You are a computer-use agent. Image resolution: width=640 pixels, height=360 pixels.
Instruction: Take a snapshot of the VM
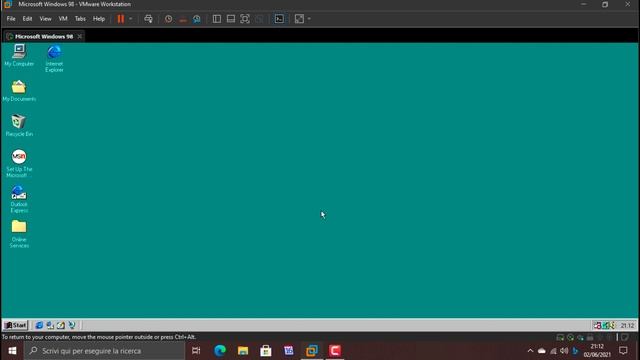point(169,19)
